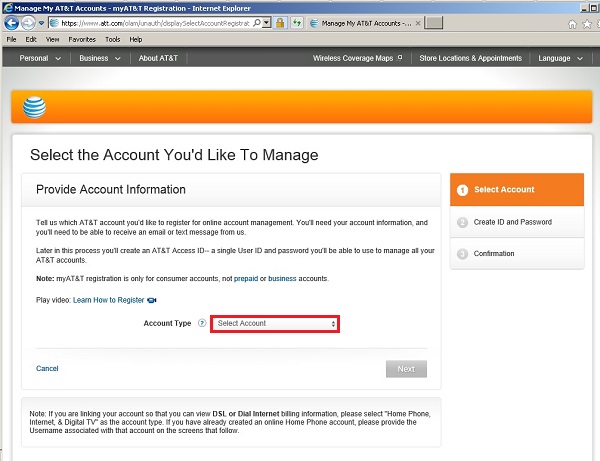The height and width of the screenshot is (461, 600).
Task: Open a new blank browser tab
Action: click(434, 23)
